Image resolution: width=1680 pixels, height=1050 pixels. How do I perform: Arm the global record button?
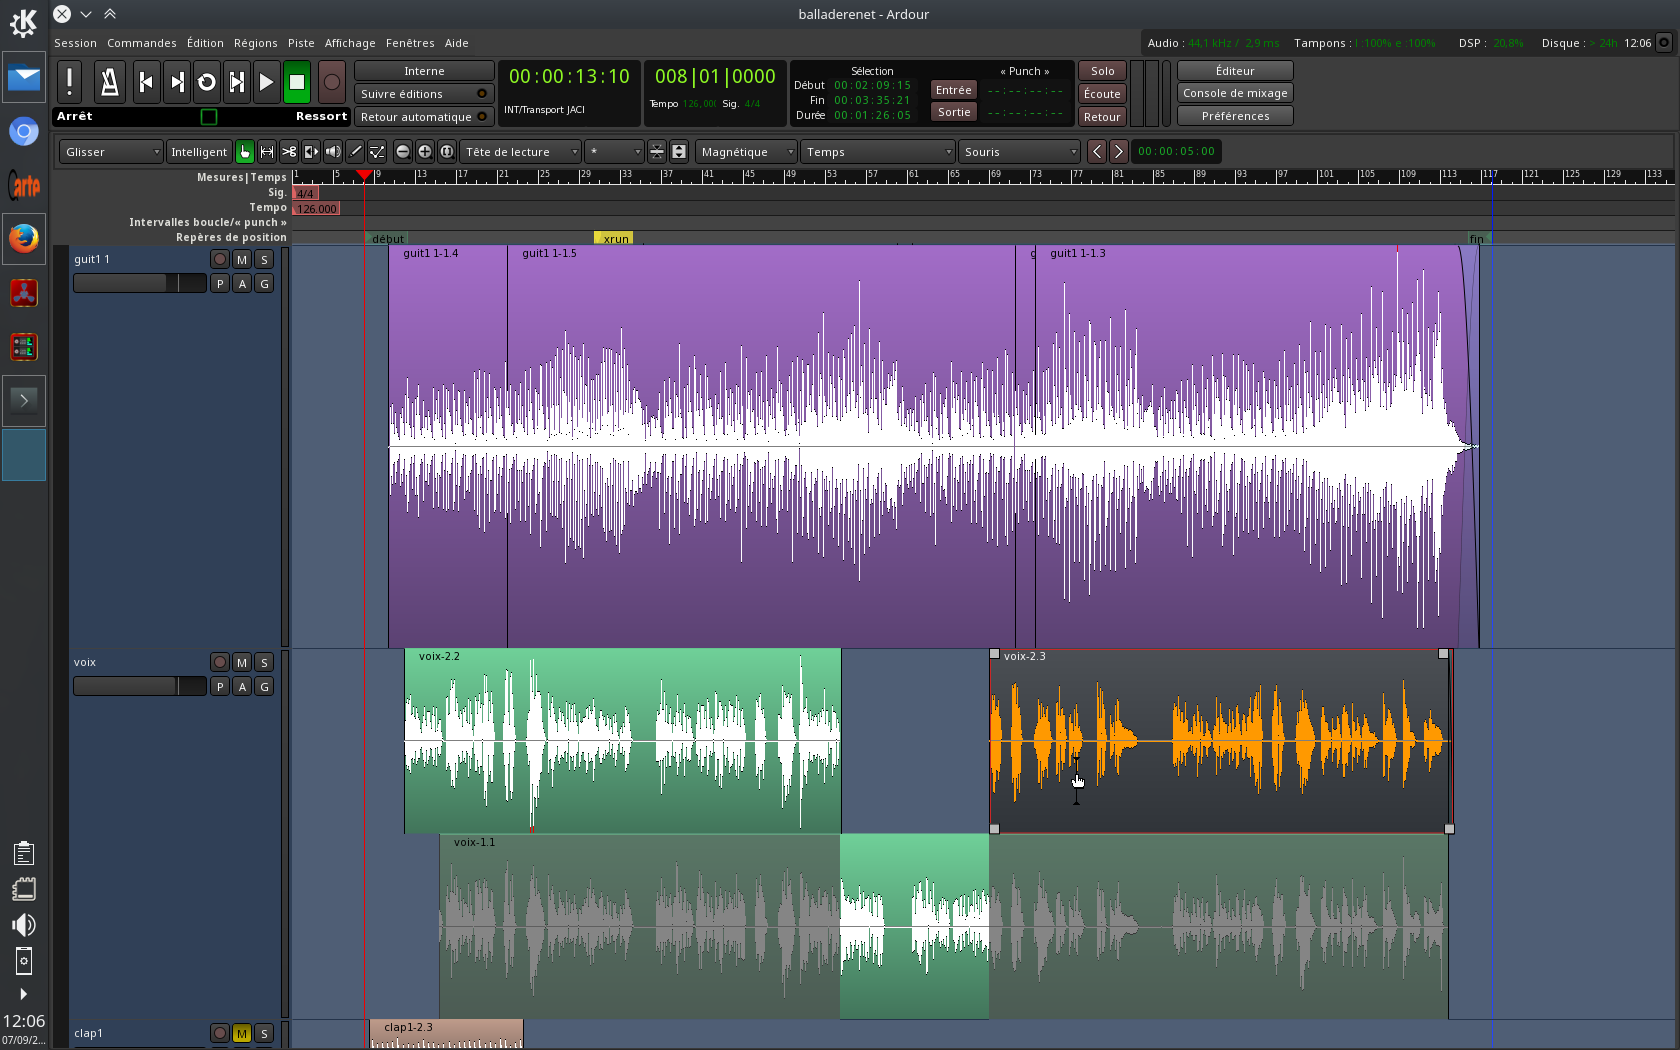(x=332, y=82)
